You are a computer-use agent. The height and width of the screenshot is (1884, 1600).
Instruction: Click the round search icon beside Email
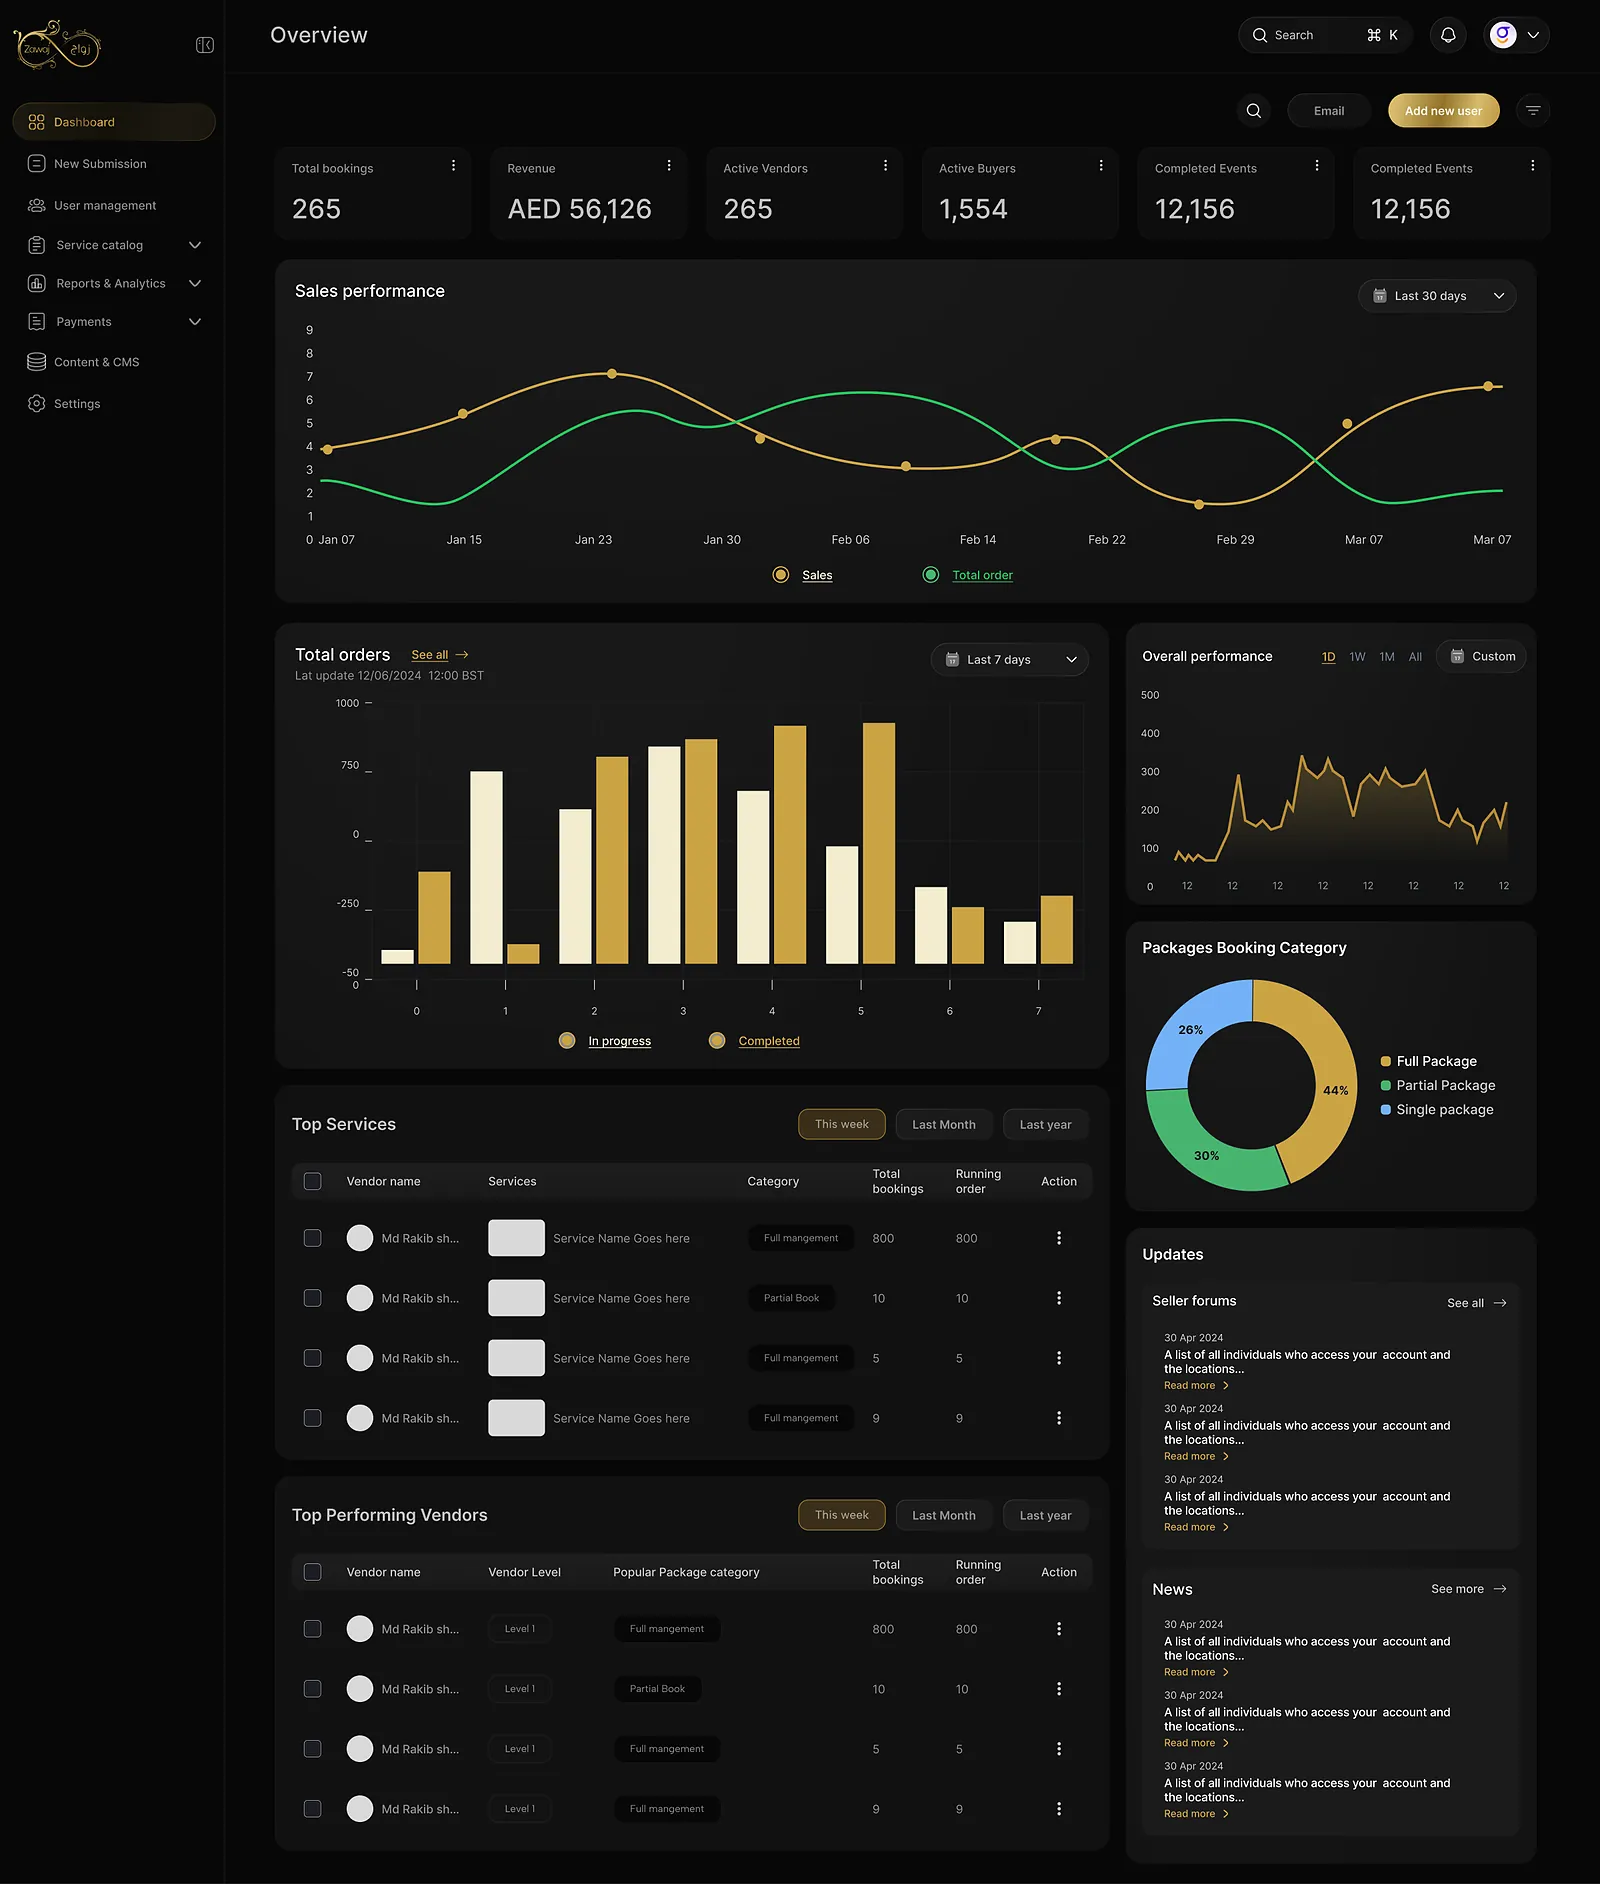click(1254, 111)
